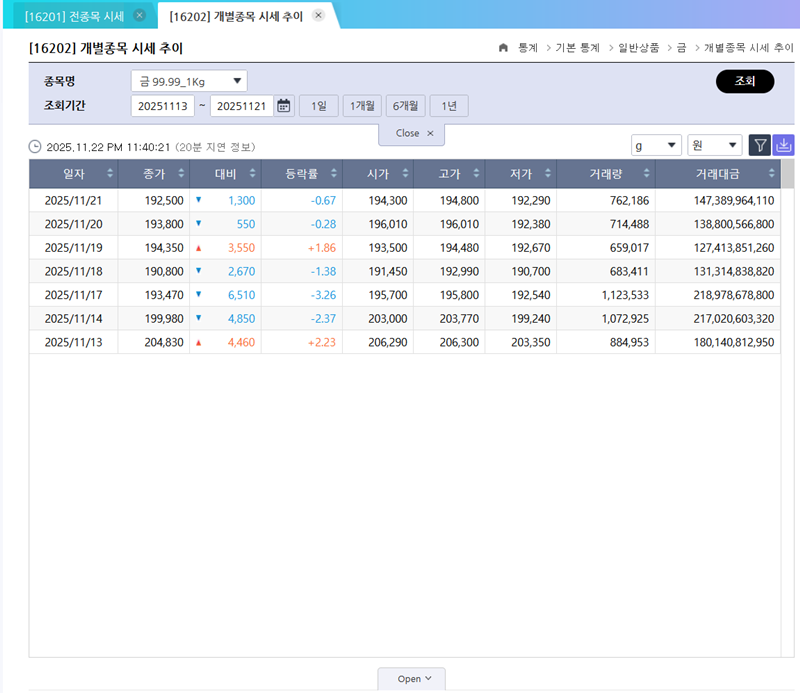Sort by 시가 column arrows

click(405, 174)
